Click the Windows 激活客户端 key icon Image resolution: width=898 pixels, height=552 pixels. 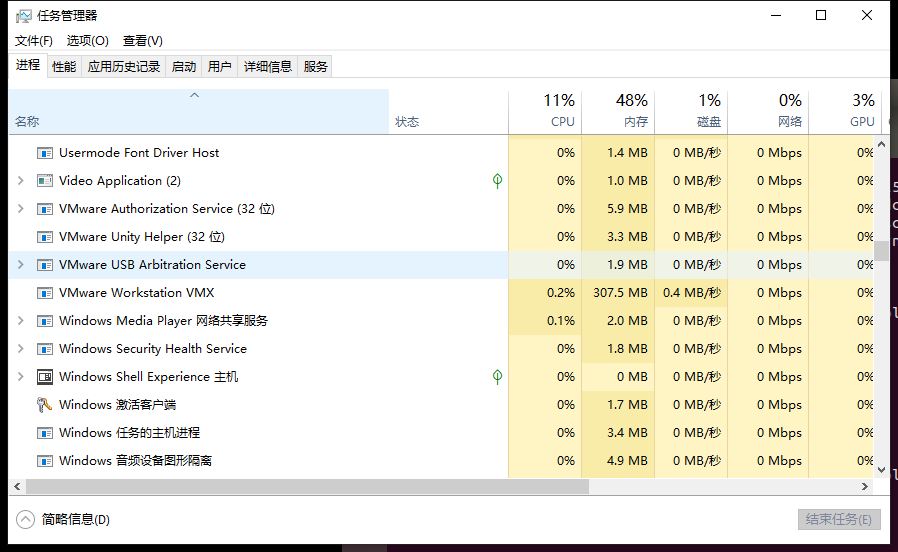[44, 405]
